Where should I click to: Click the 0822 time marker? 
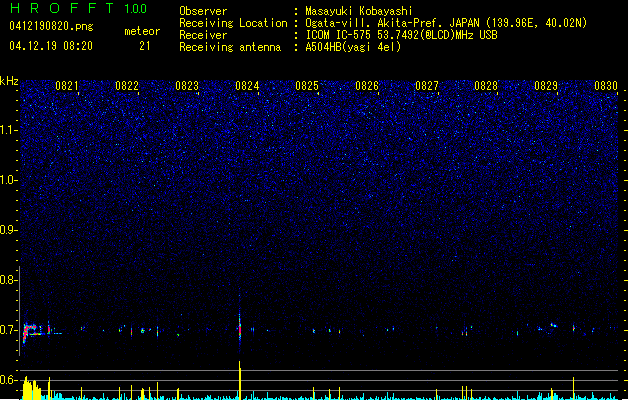tap(127, 86)
